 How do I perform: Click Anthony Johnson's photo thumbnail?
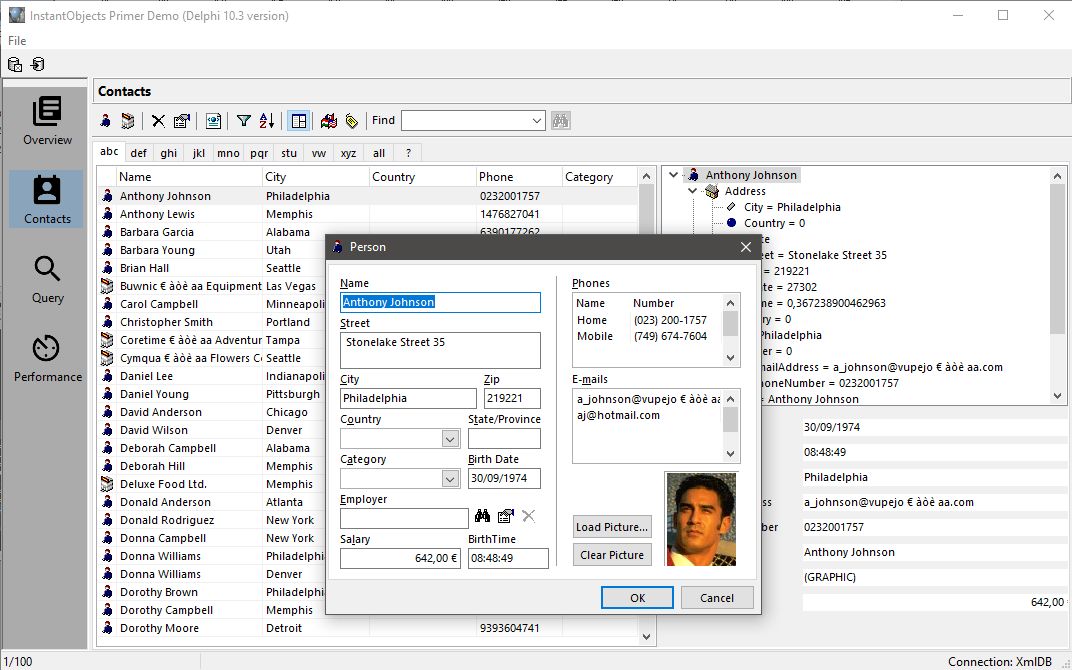[700, 518]
